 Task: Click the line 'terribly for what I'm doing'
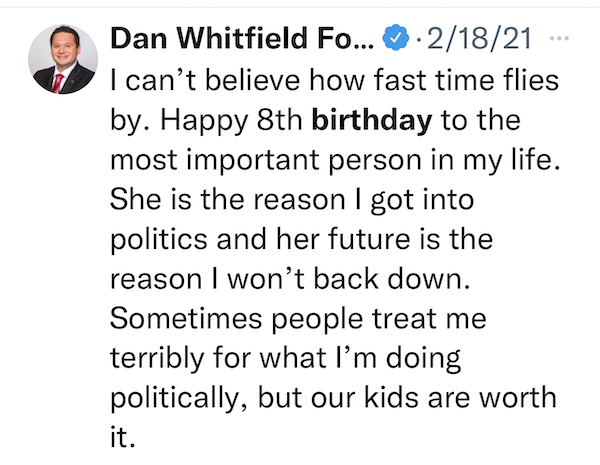pyautogui.click(x=285, y=358)
